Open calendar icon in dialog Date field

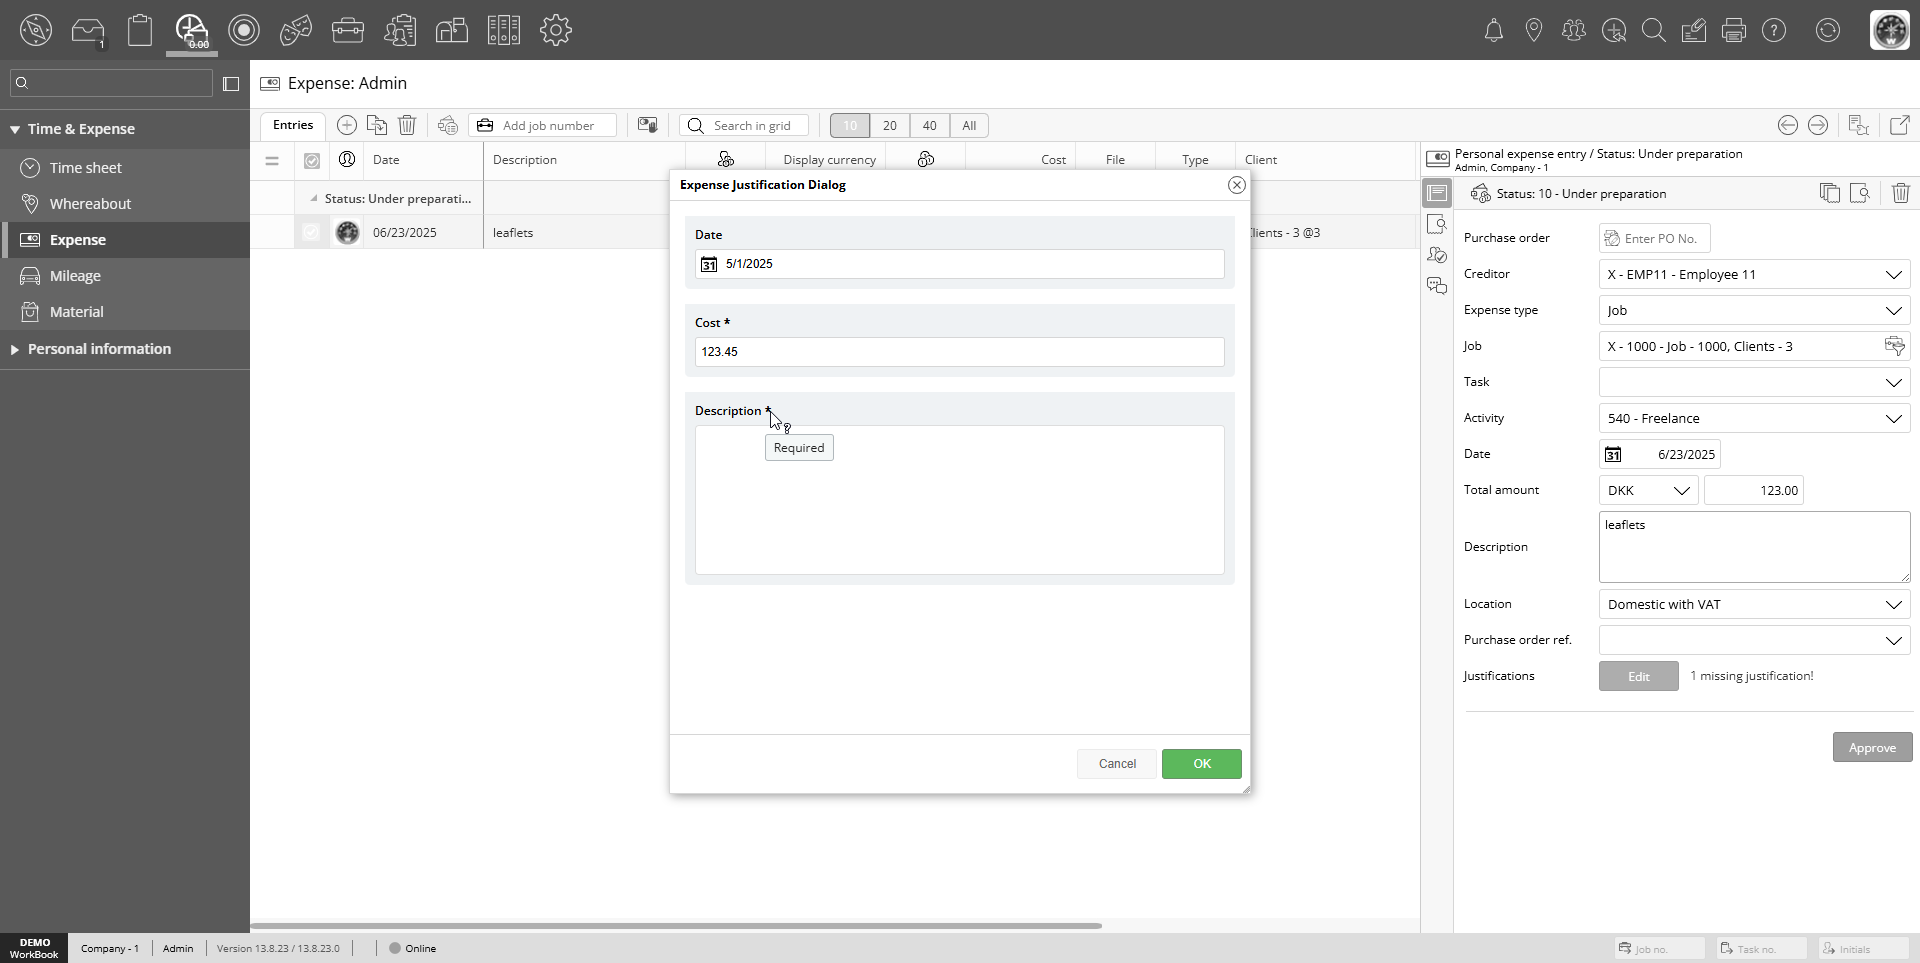709,264
